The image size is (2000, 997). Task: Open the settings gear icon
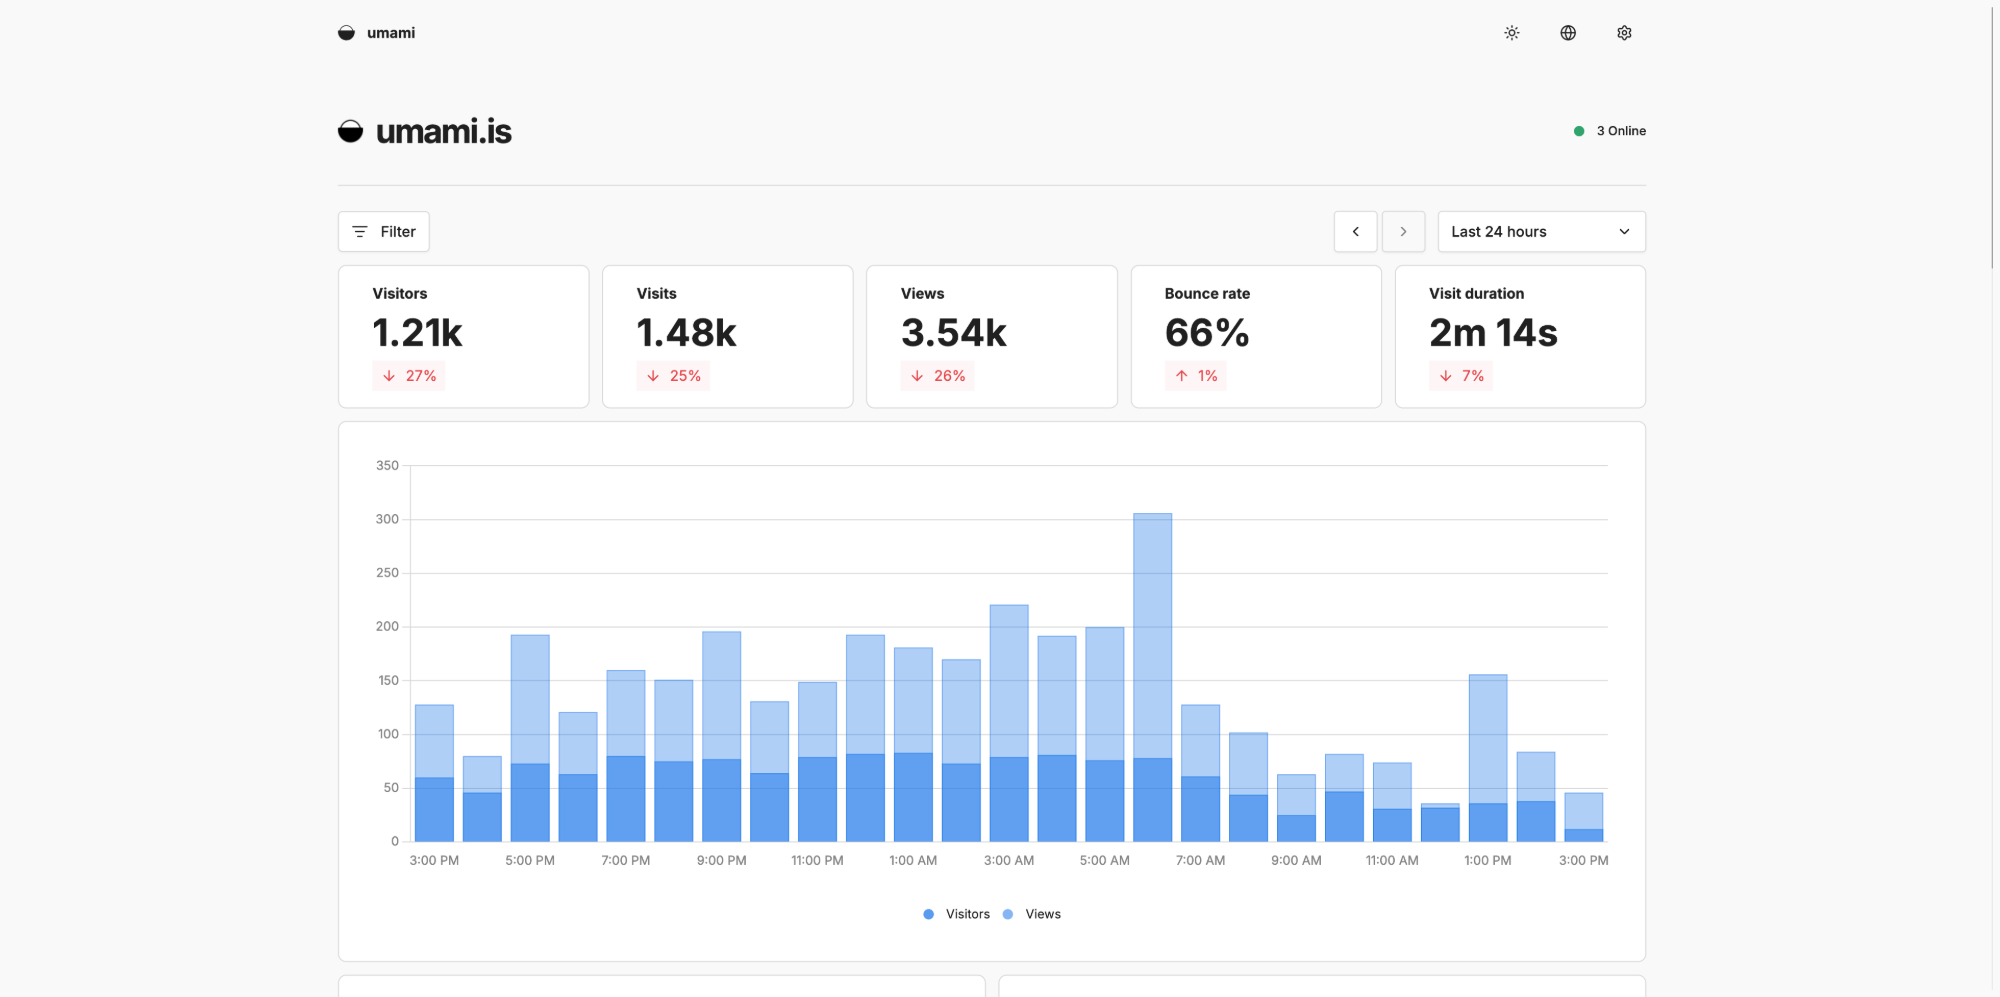1624,33
